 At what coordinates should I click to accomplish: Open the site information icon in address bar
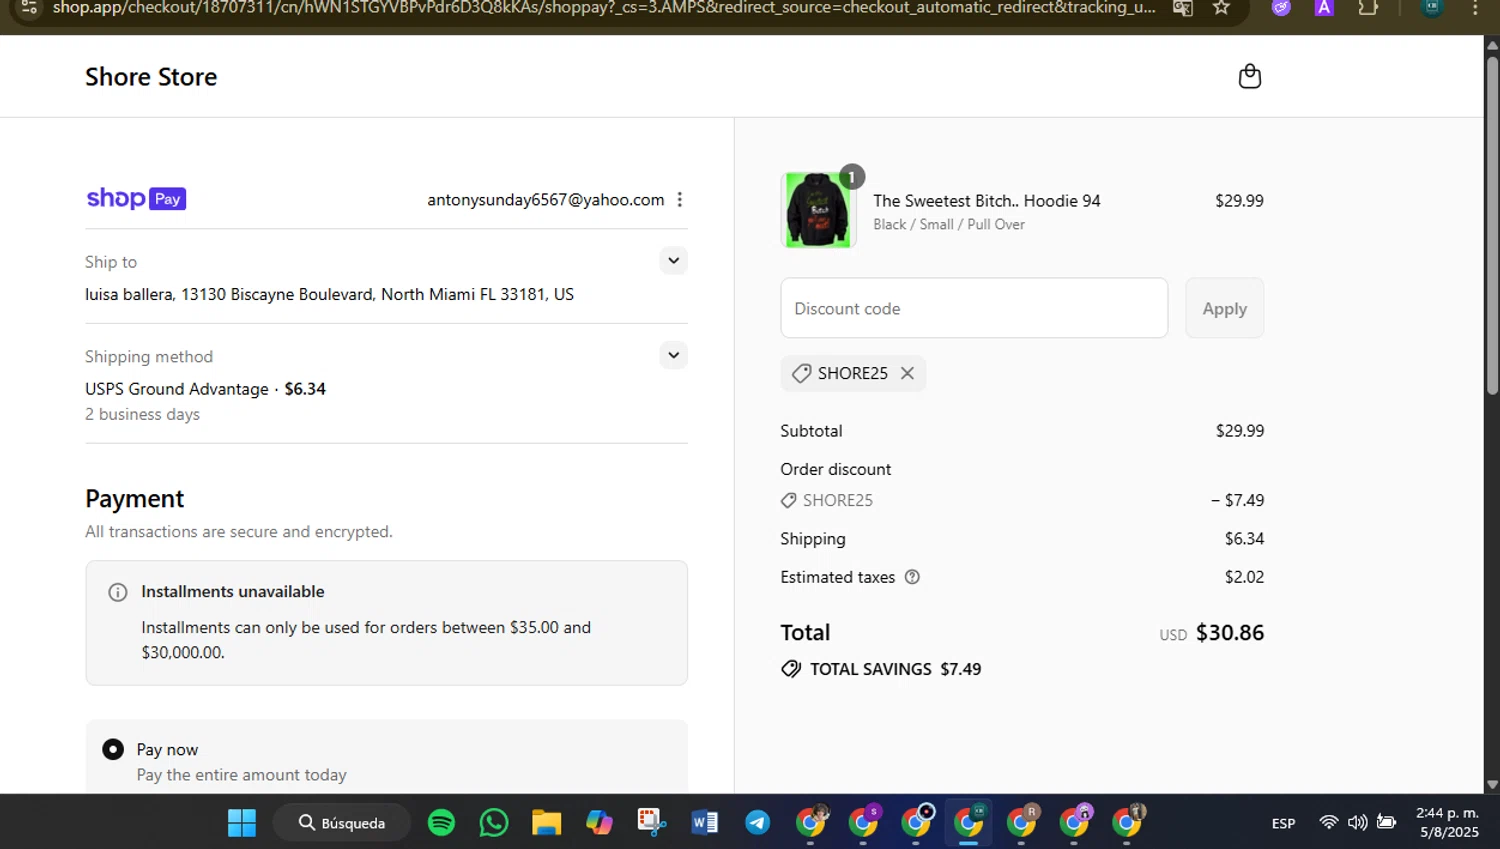(30, 8)
